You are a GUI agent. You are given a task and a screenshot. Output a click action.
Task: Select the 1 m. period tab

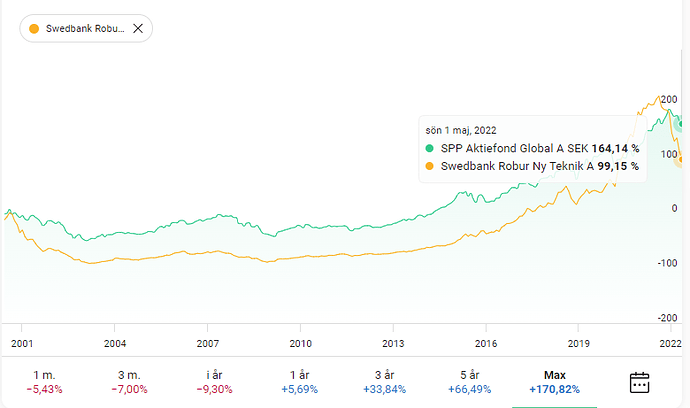click(x=44, y=382)
